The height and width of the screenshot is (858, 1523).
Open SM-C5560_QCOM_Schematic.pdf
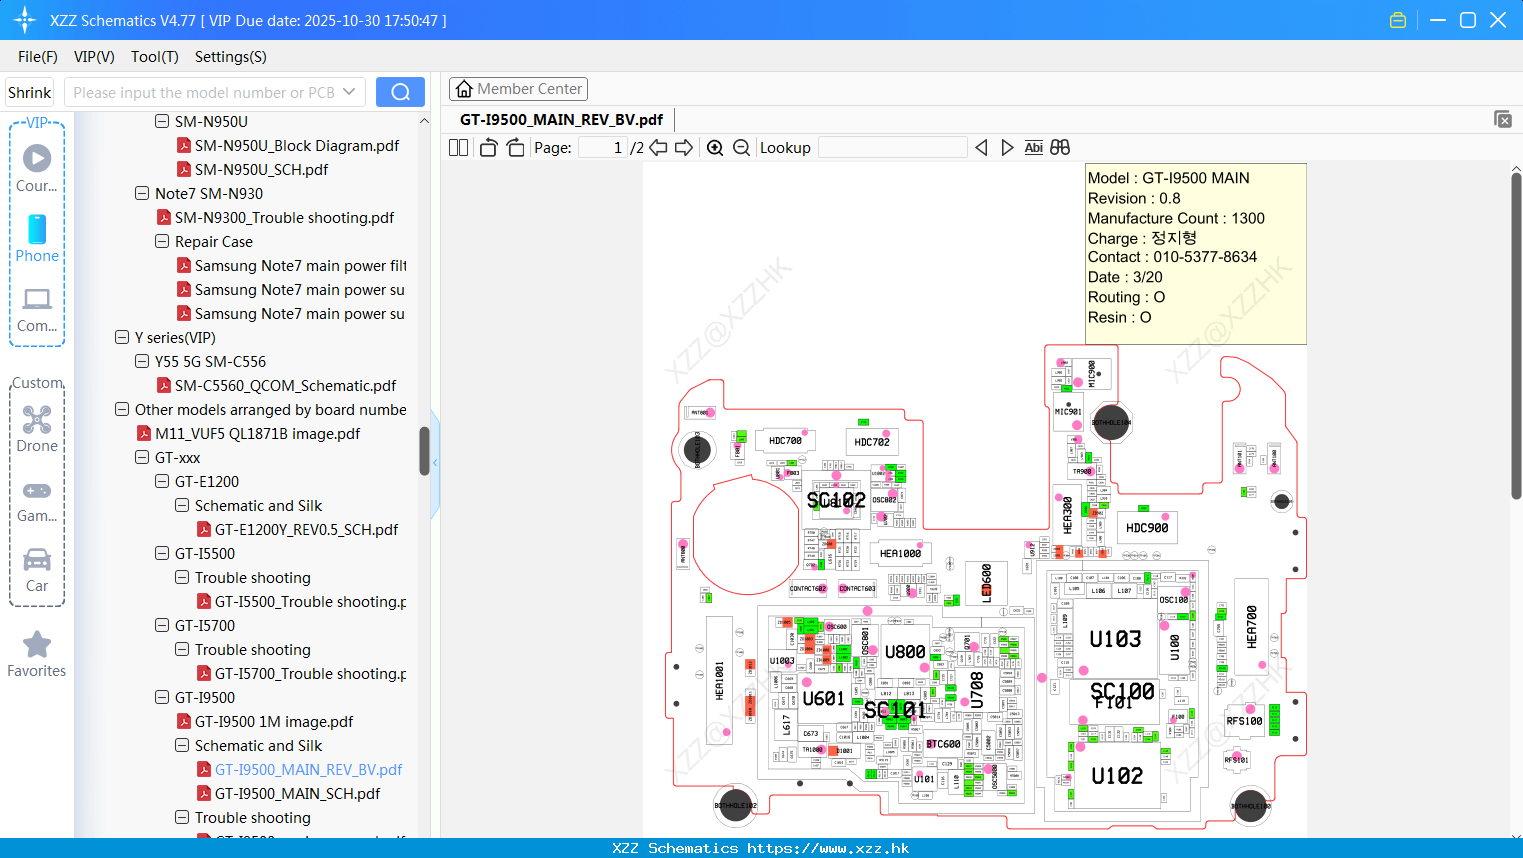tap(285, 385)
